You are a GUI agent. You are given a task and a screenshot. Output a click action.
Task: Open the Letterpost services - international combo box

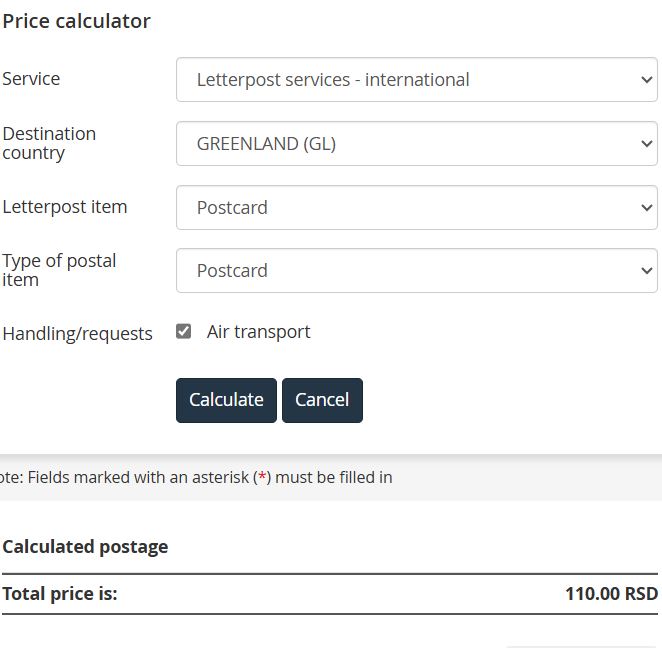point(417,80)
